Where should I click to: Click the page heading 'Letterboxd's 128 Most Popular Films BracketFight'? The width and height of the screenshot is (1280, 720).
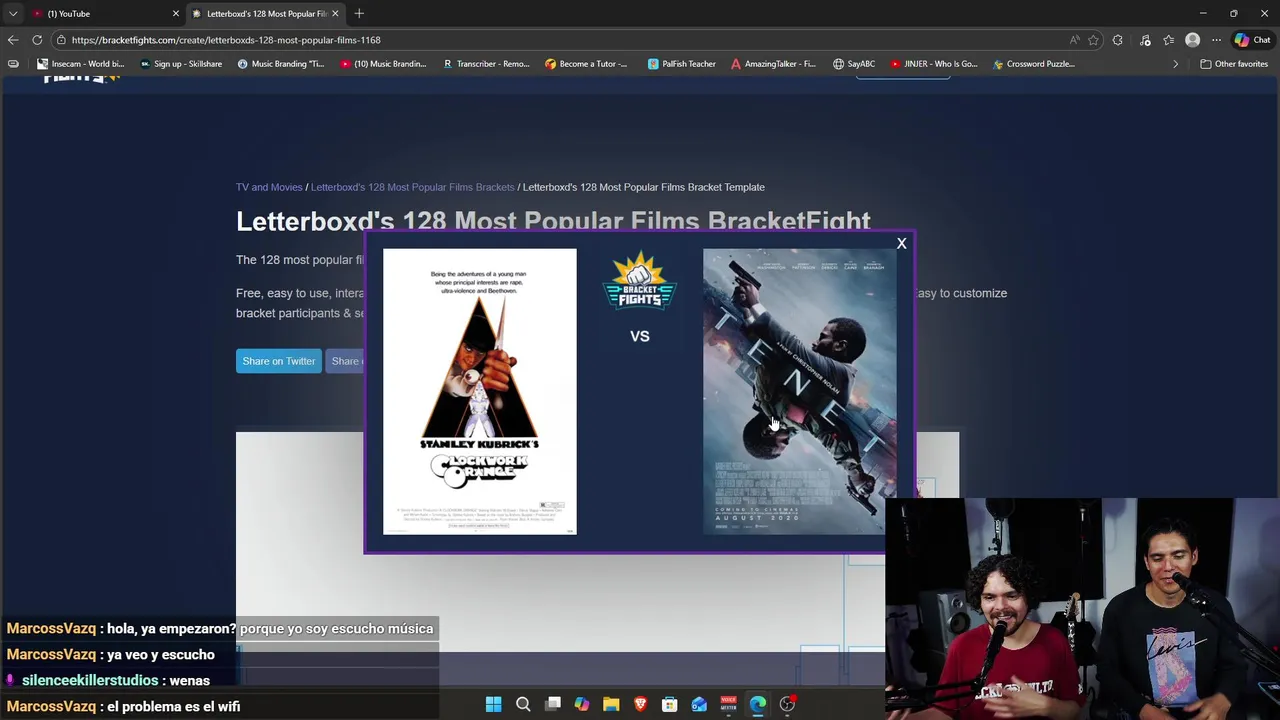click(x=553, y=221)
